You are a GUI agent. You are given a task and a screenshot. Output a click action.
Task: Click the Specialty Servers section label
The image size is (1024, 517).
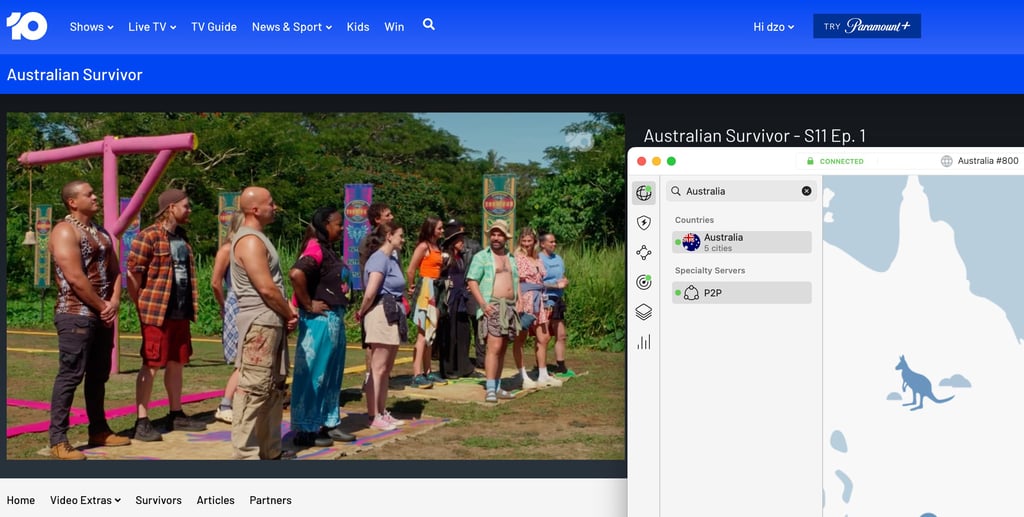(x=710, y=270)
